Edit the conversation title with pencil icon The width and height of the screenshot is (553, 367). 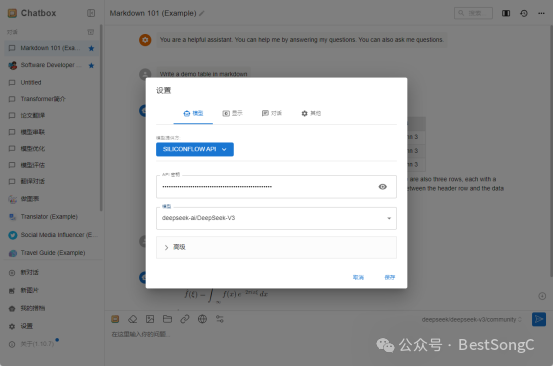click(202, 13)
